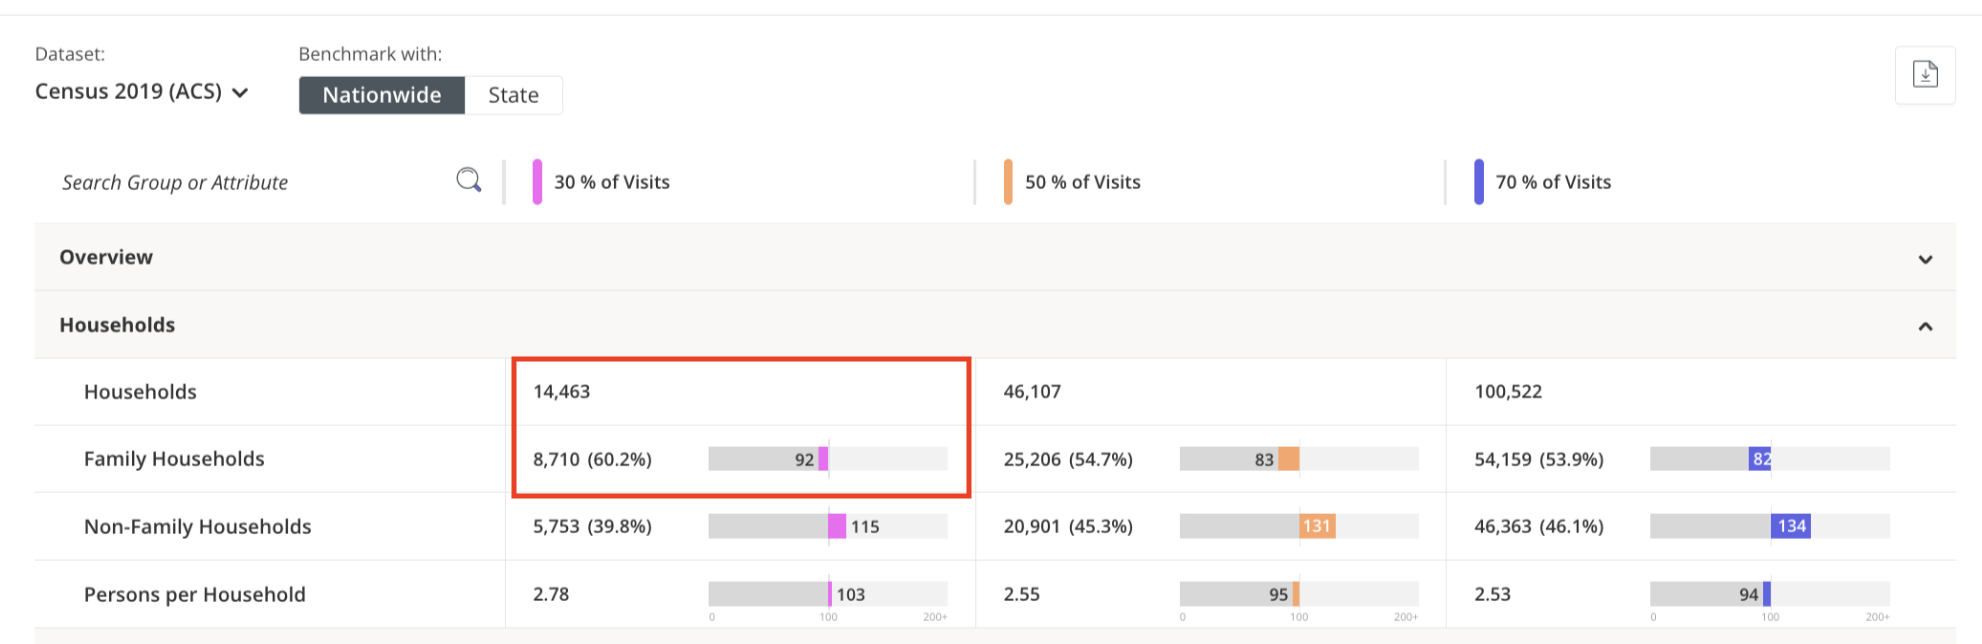Viewport: 1982px width, 644px height.
Task: Click the Overview section header
Action: pos(106,257)
